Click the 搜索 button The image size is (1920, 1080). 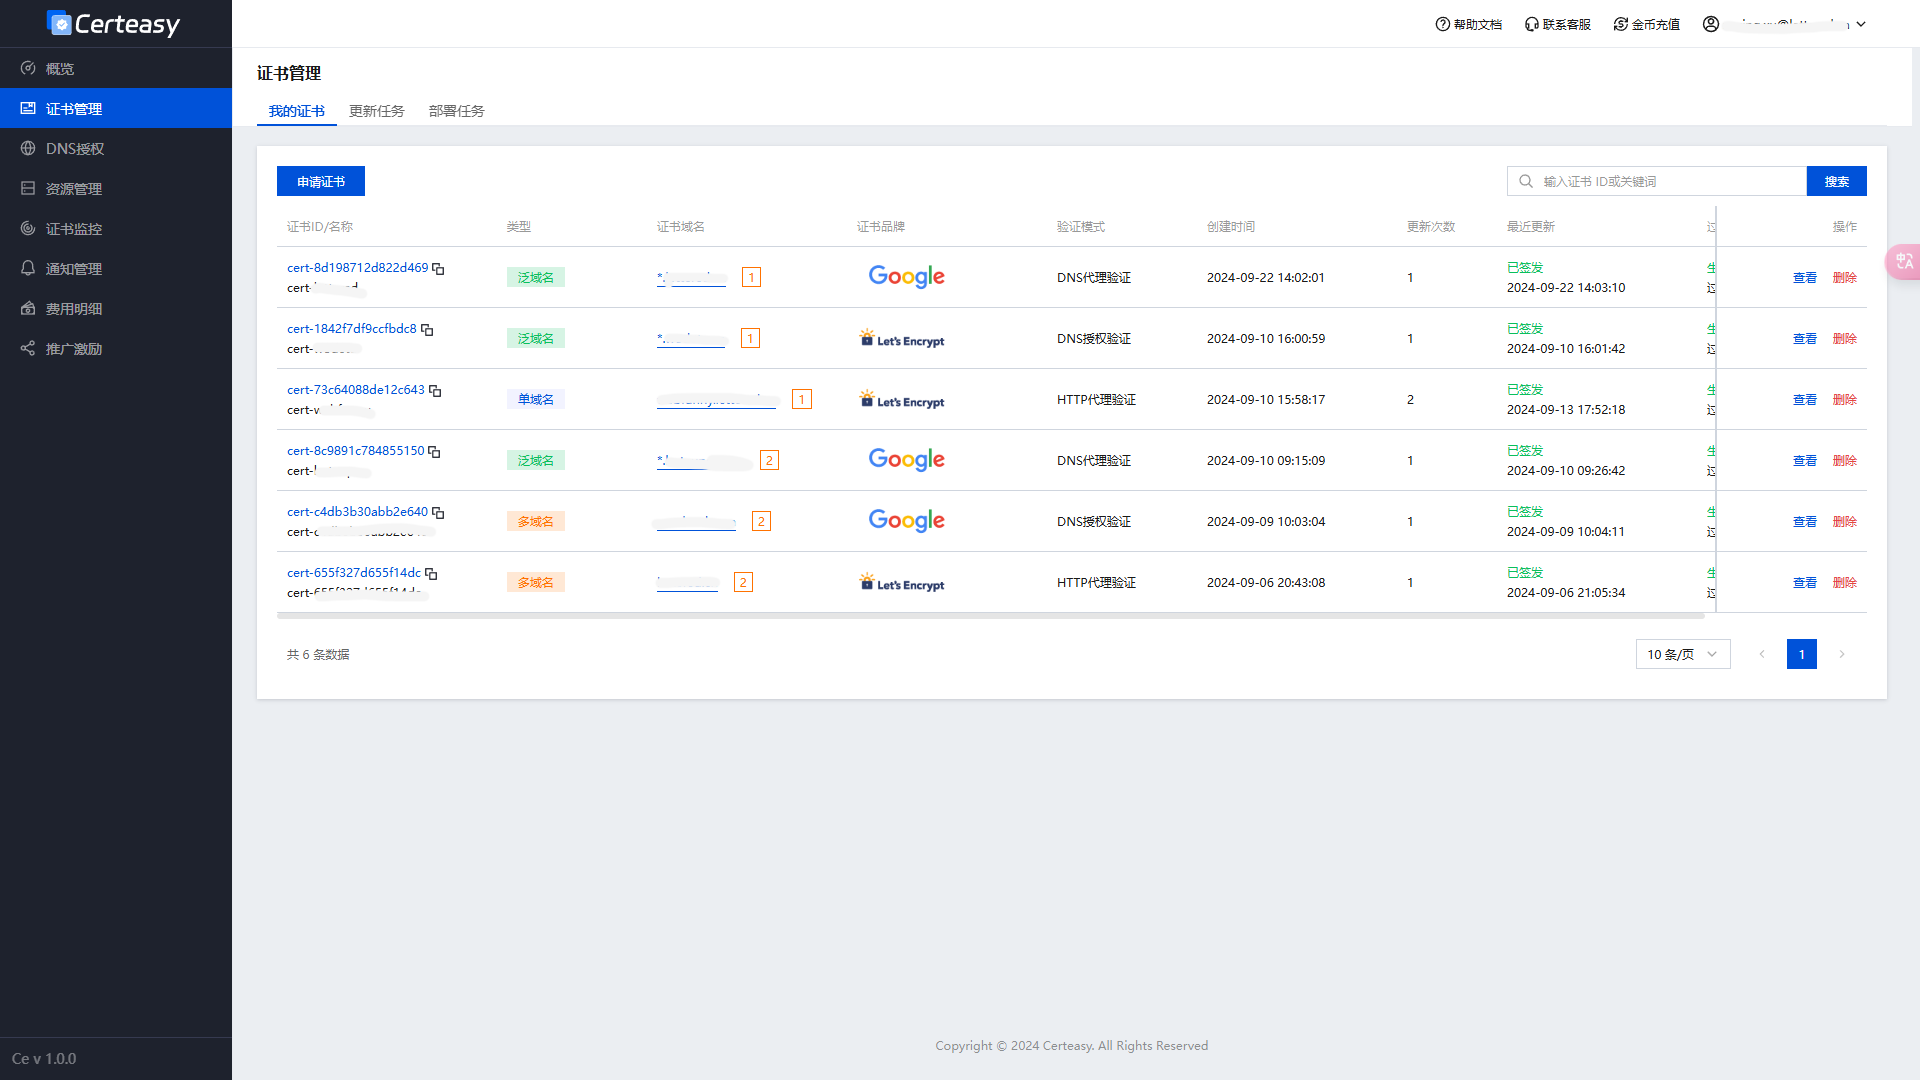1837,181
